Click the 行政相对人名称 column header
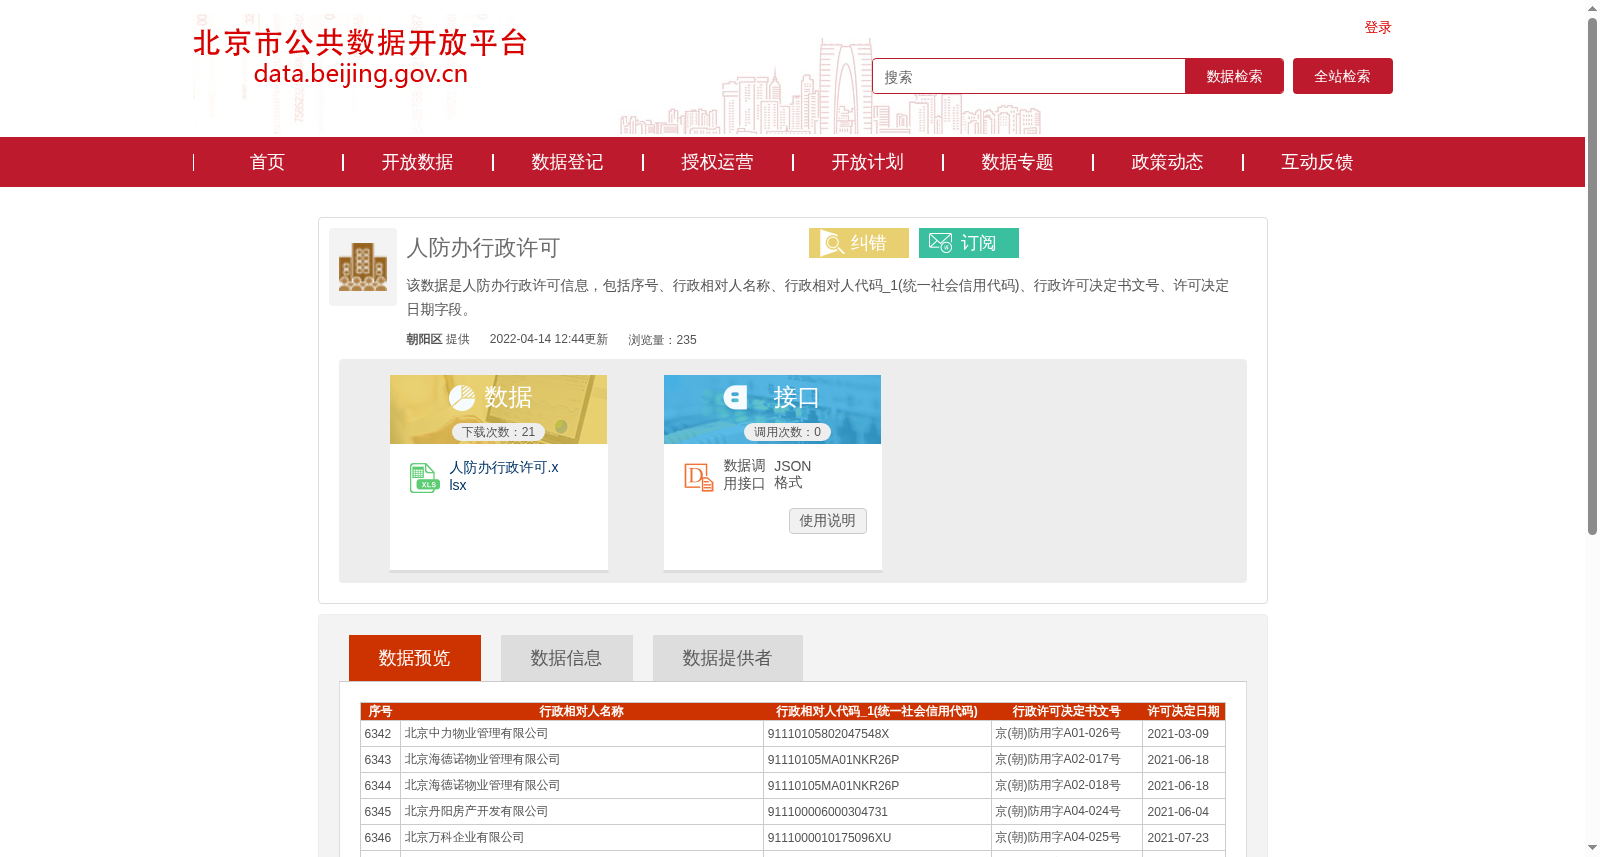This screenshot has width=1600, height=857. click(582, 712)
